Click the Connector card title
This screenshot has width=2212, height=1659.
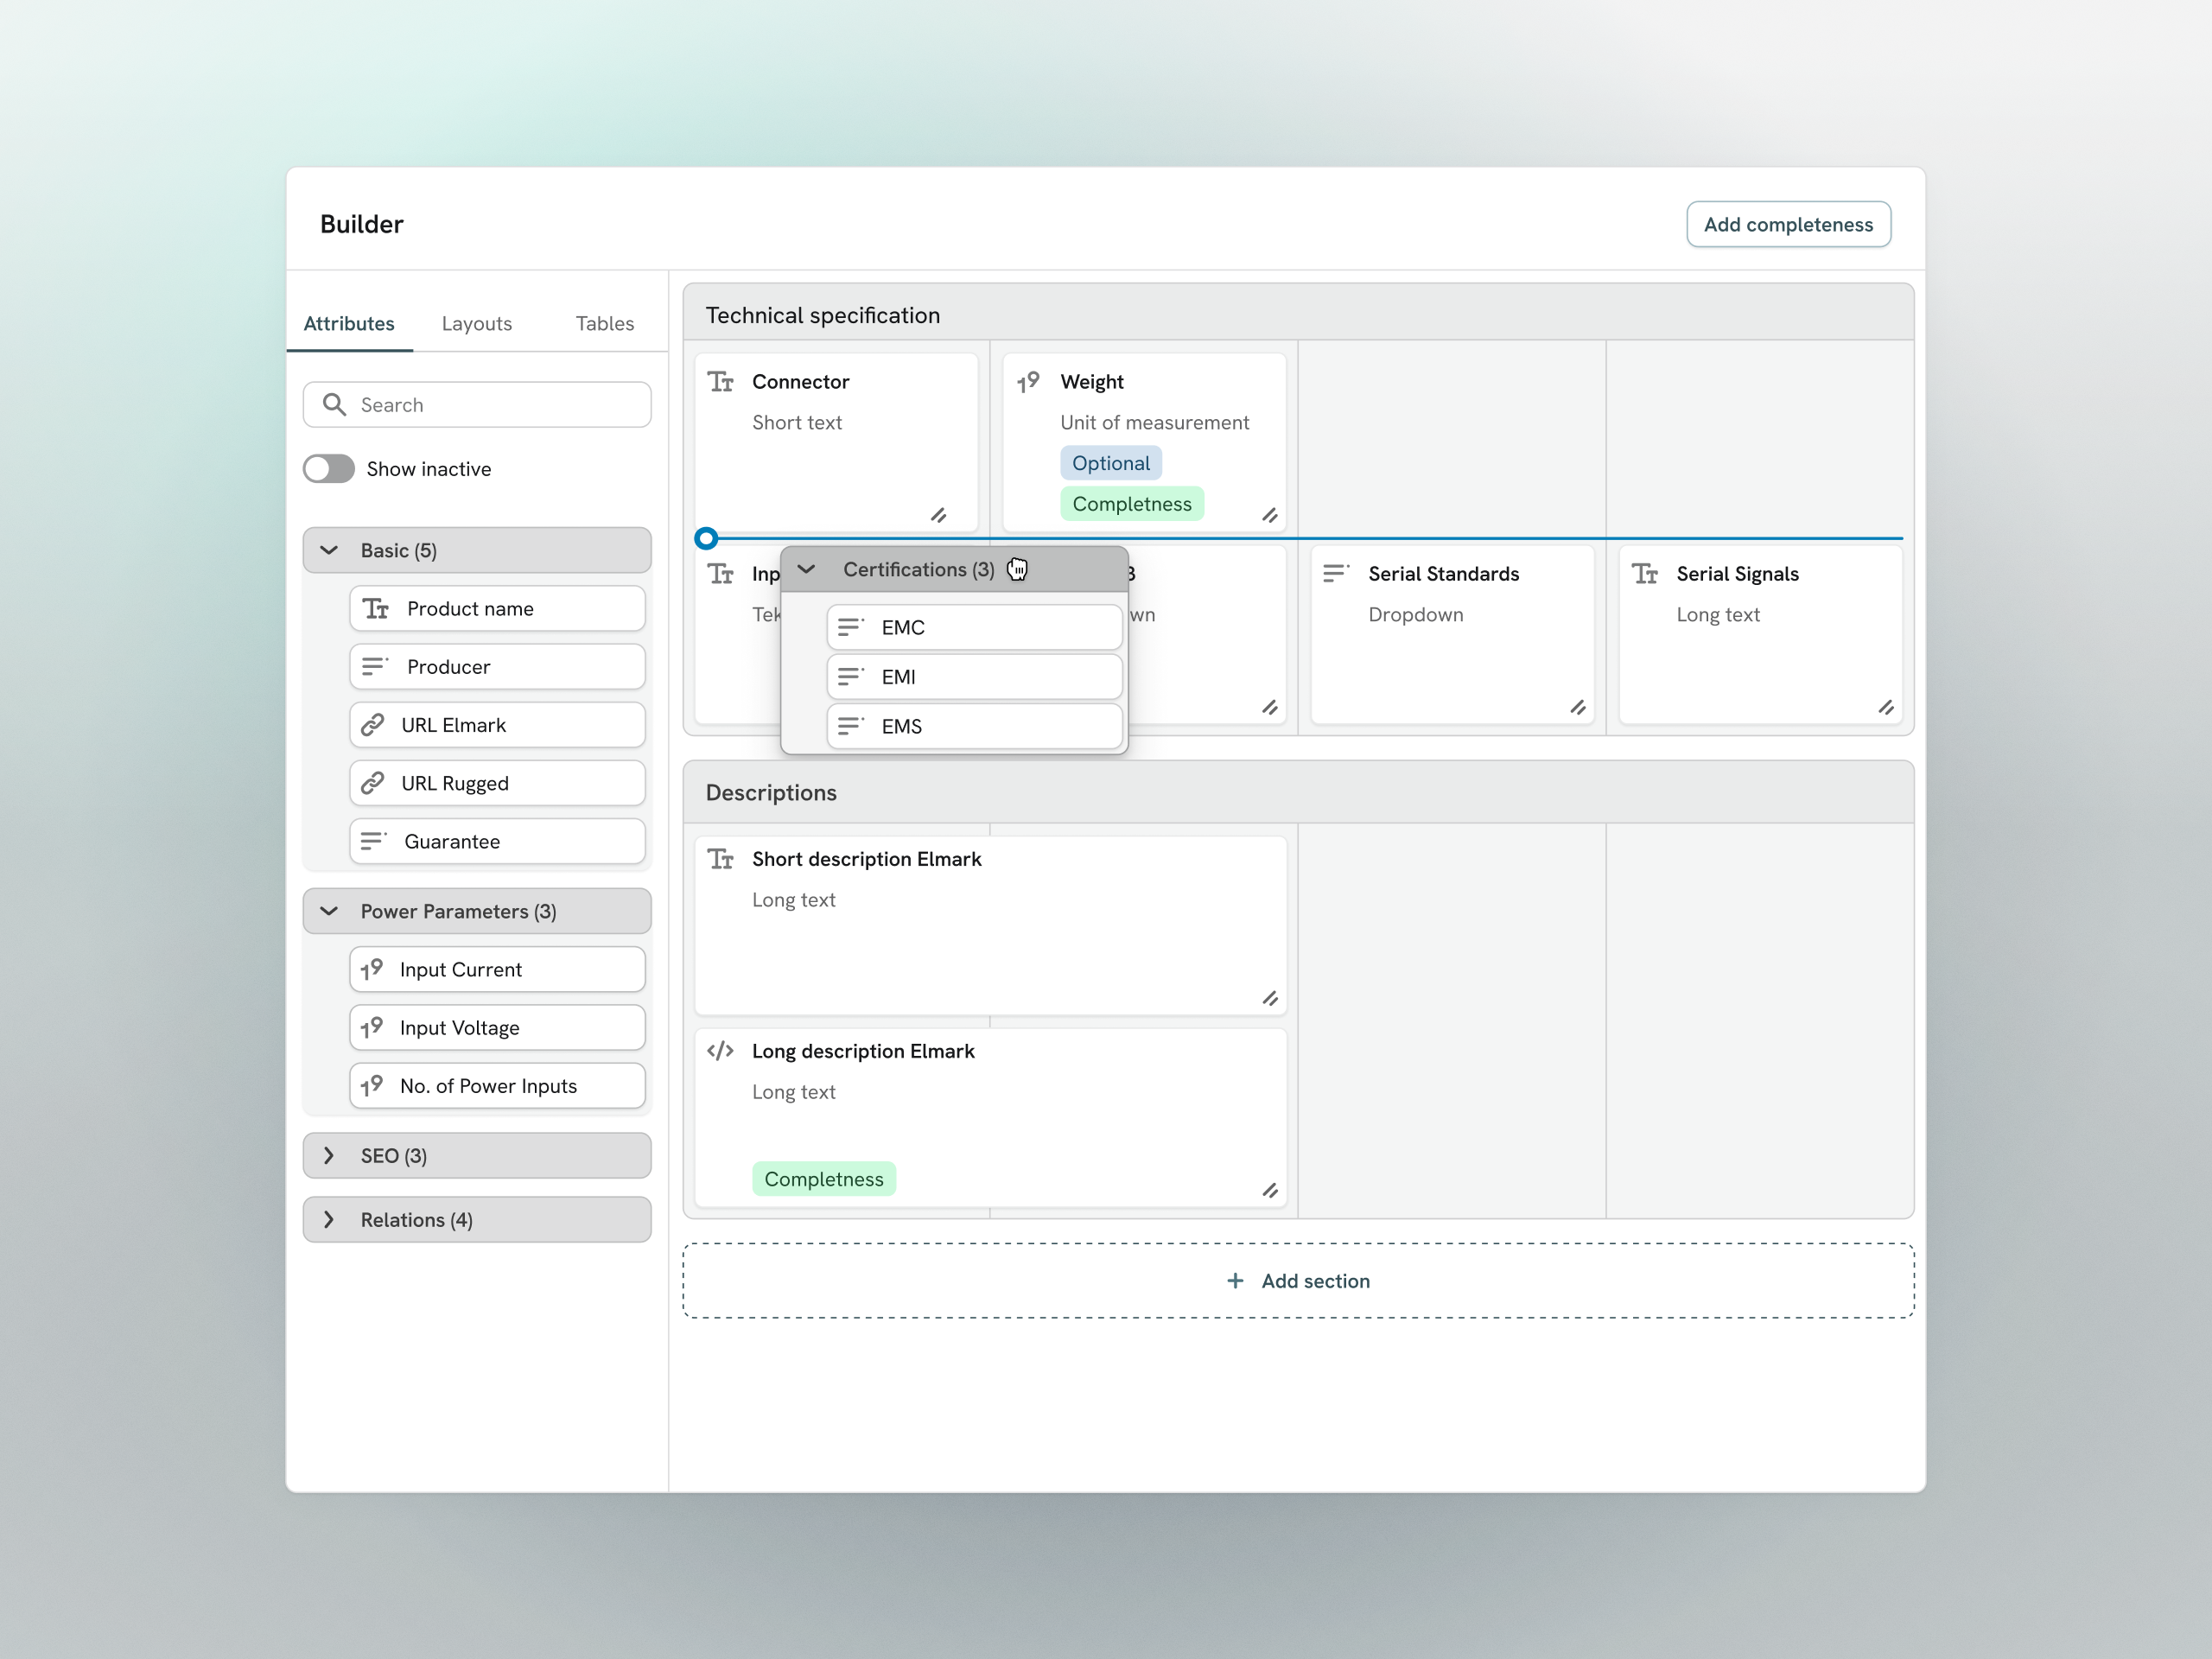coord(800,382)
